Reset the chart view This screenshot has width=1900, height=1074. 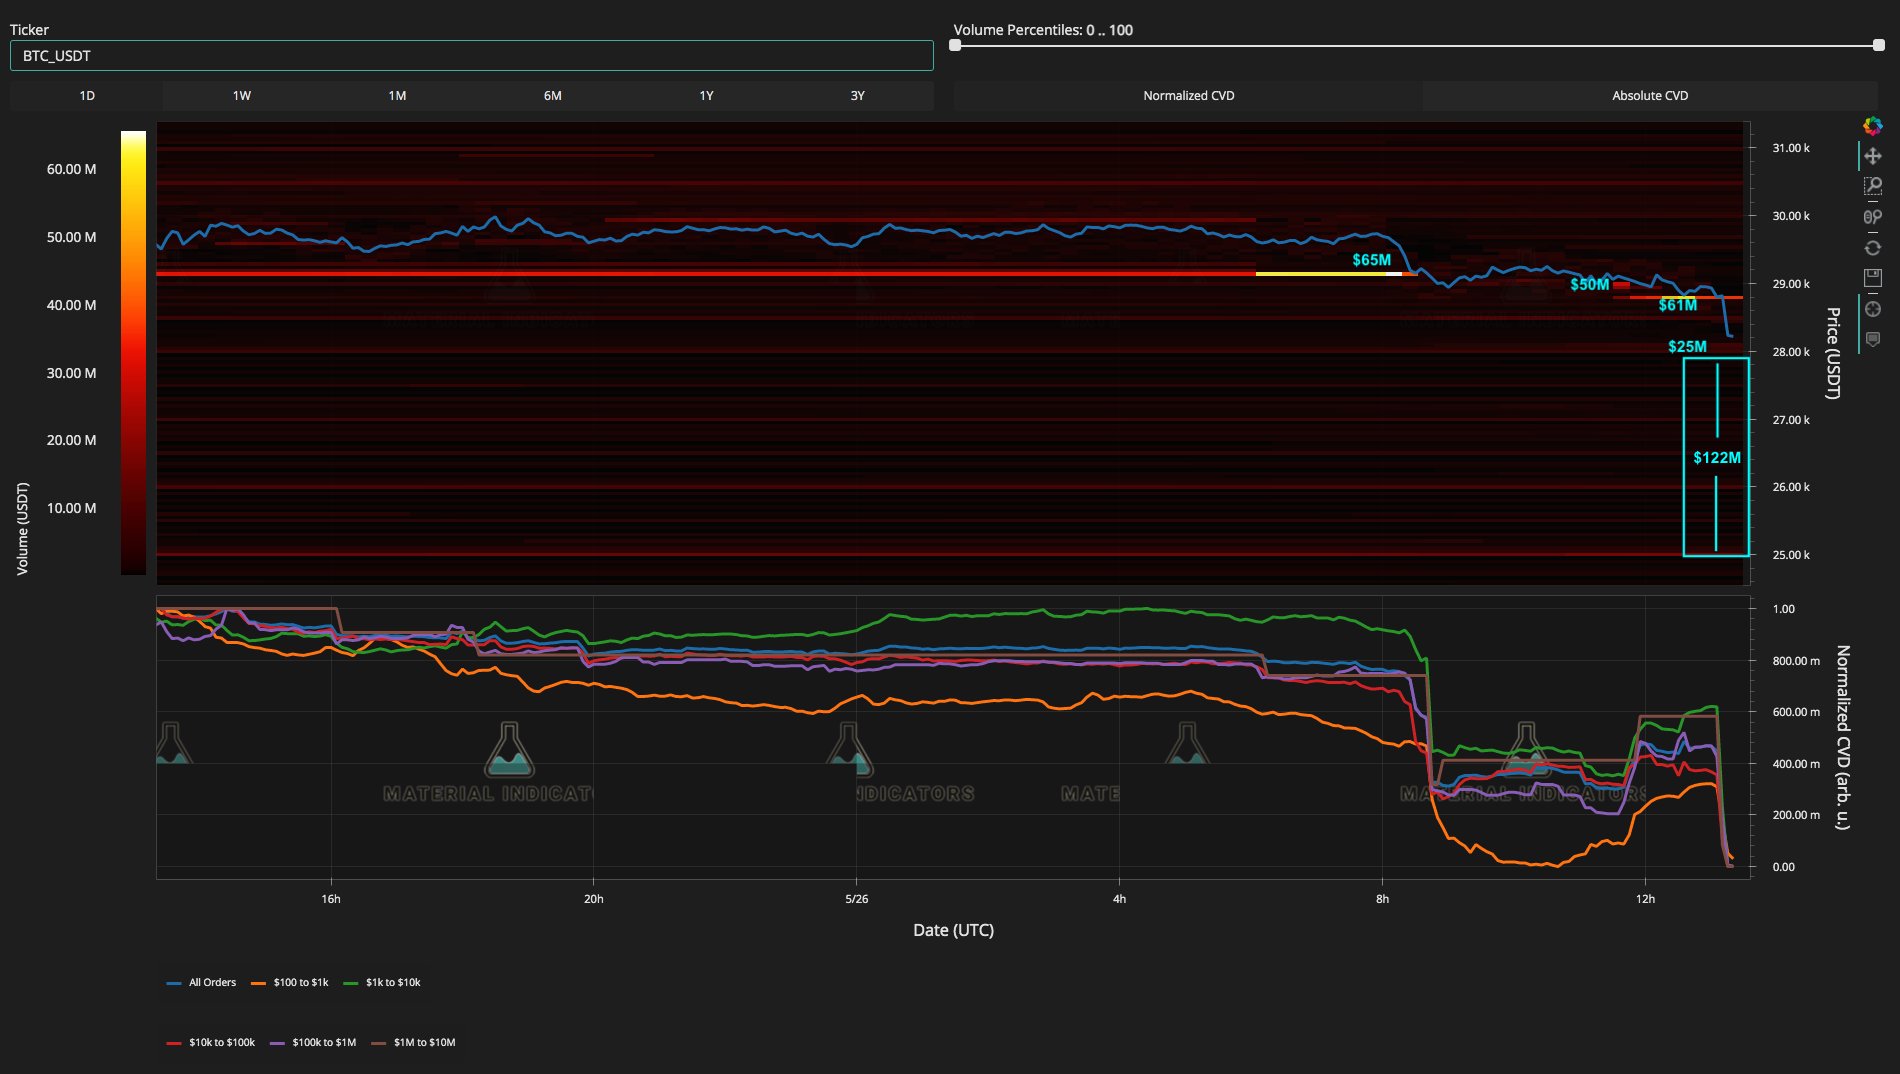point(1872,248)
